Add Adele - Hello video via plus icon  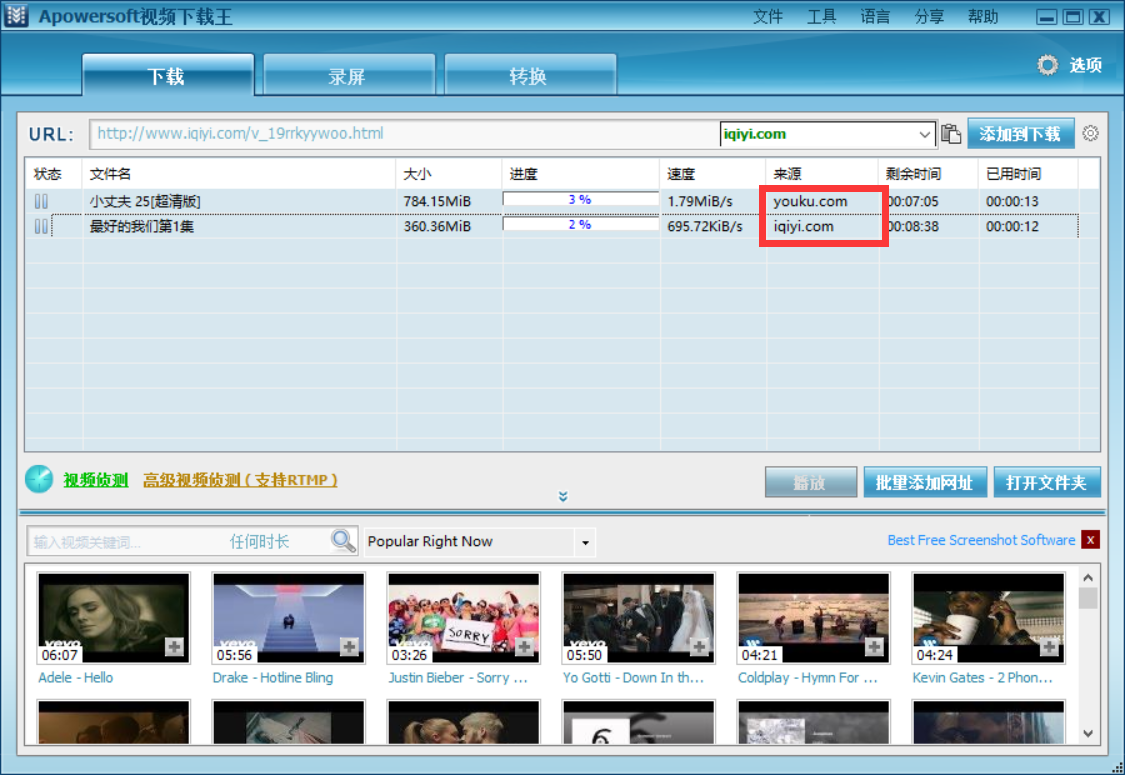tap(174, 648)
